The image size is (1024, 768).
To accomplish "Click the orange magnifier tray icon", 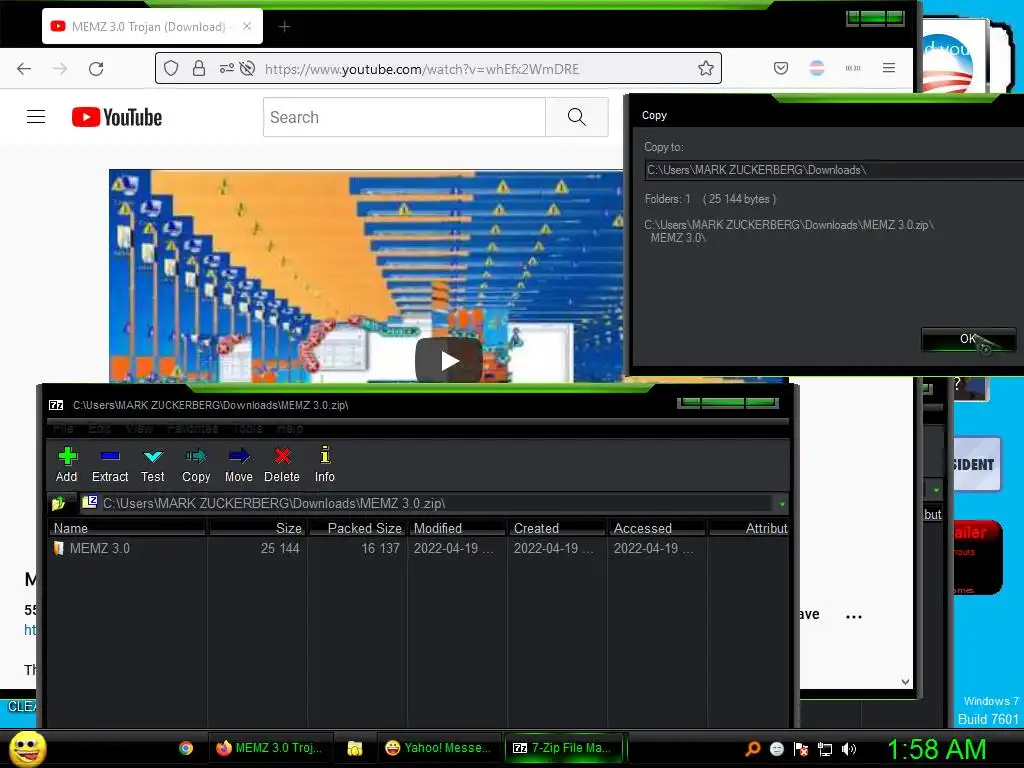I will (x=752, y=749).
